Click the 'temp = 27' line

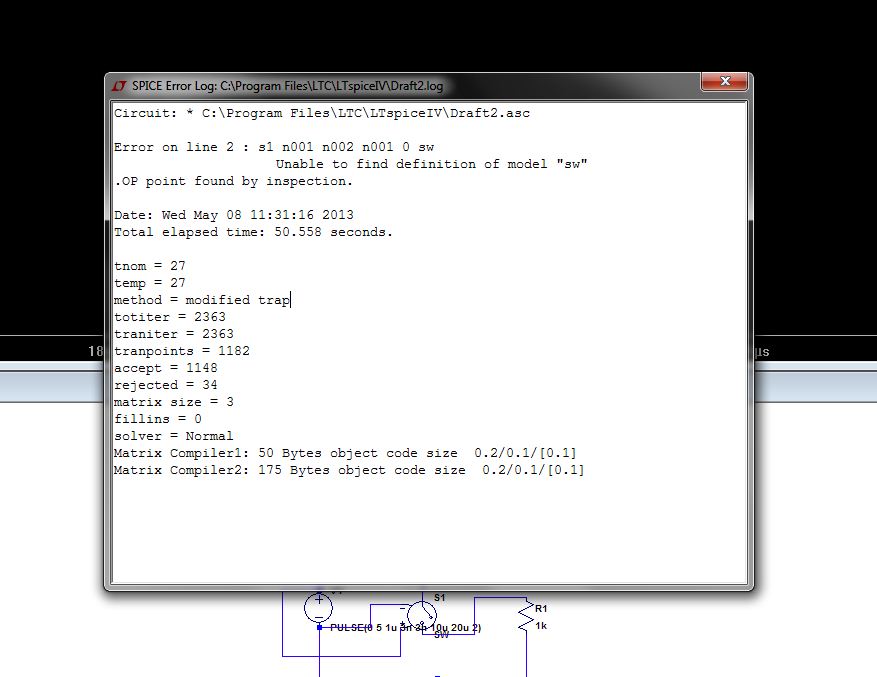(x=149, y=283)
